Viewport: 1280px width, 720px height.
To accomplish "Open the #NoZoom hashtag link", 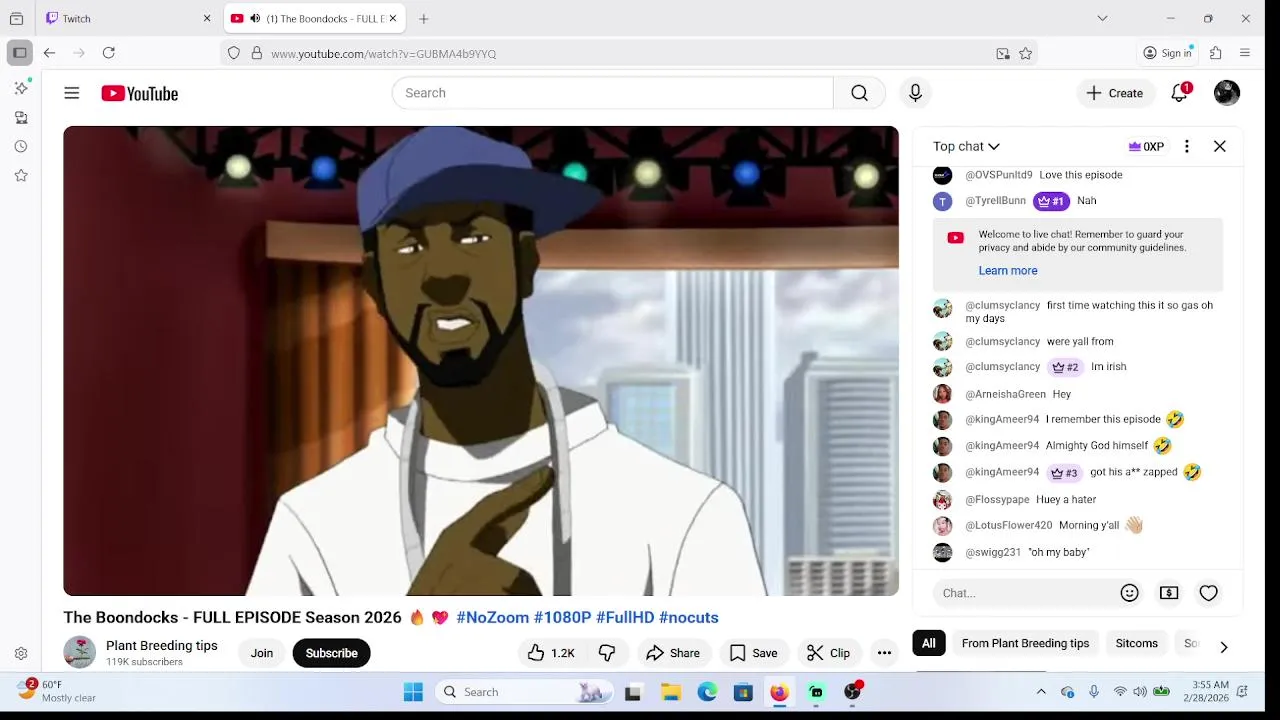I will (492, 618).
